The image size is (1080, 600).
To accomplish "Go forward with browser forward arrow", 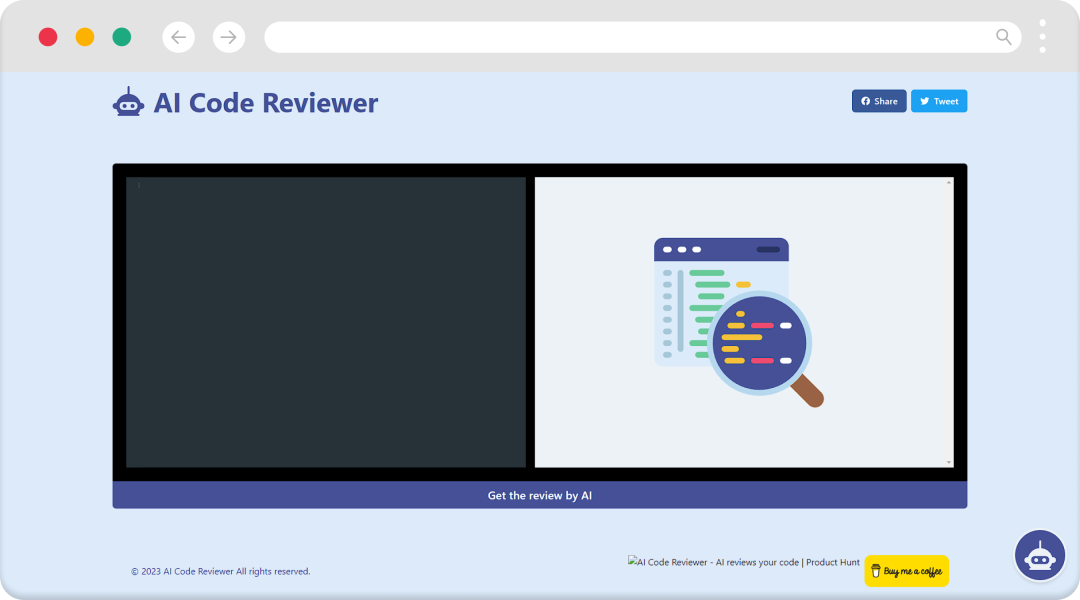I will point(229,37).
